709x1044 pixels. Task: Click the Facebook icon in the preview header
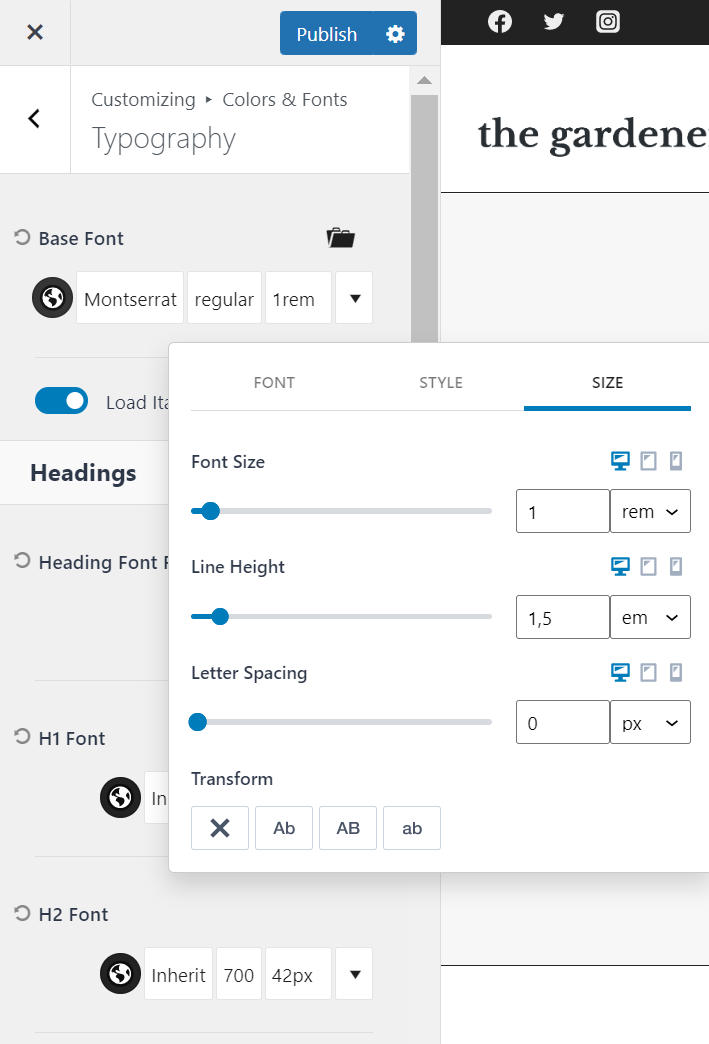pos(500,21)
